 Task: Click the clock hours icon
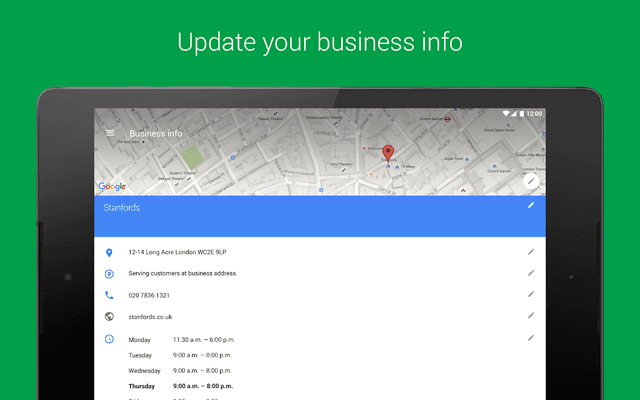[109, 339]
